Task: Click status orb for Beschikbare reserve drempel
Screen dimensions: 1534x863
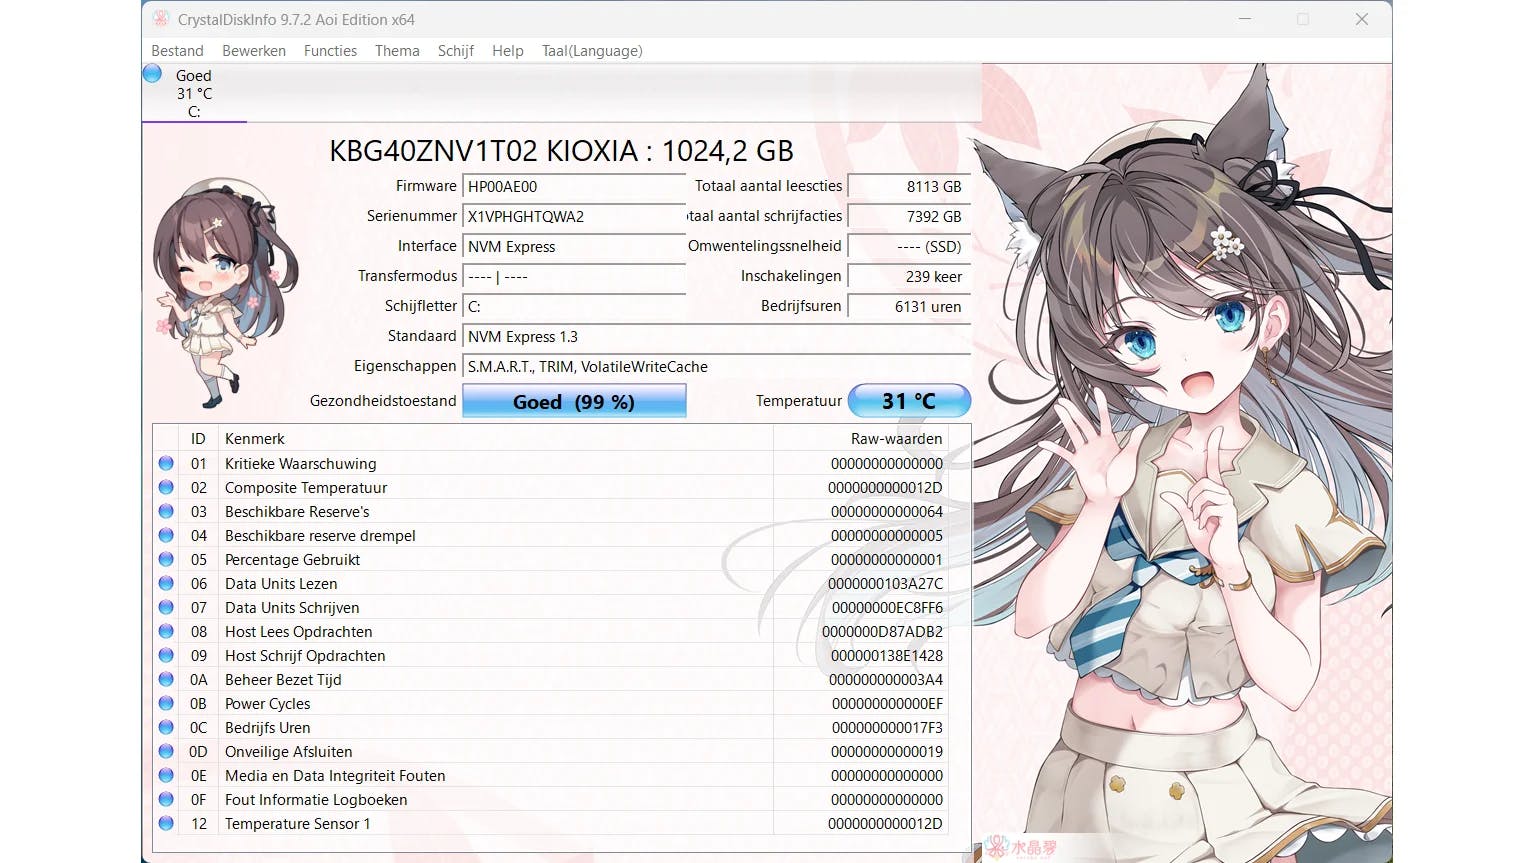Action: (x=166, y=535)
